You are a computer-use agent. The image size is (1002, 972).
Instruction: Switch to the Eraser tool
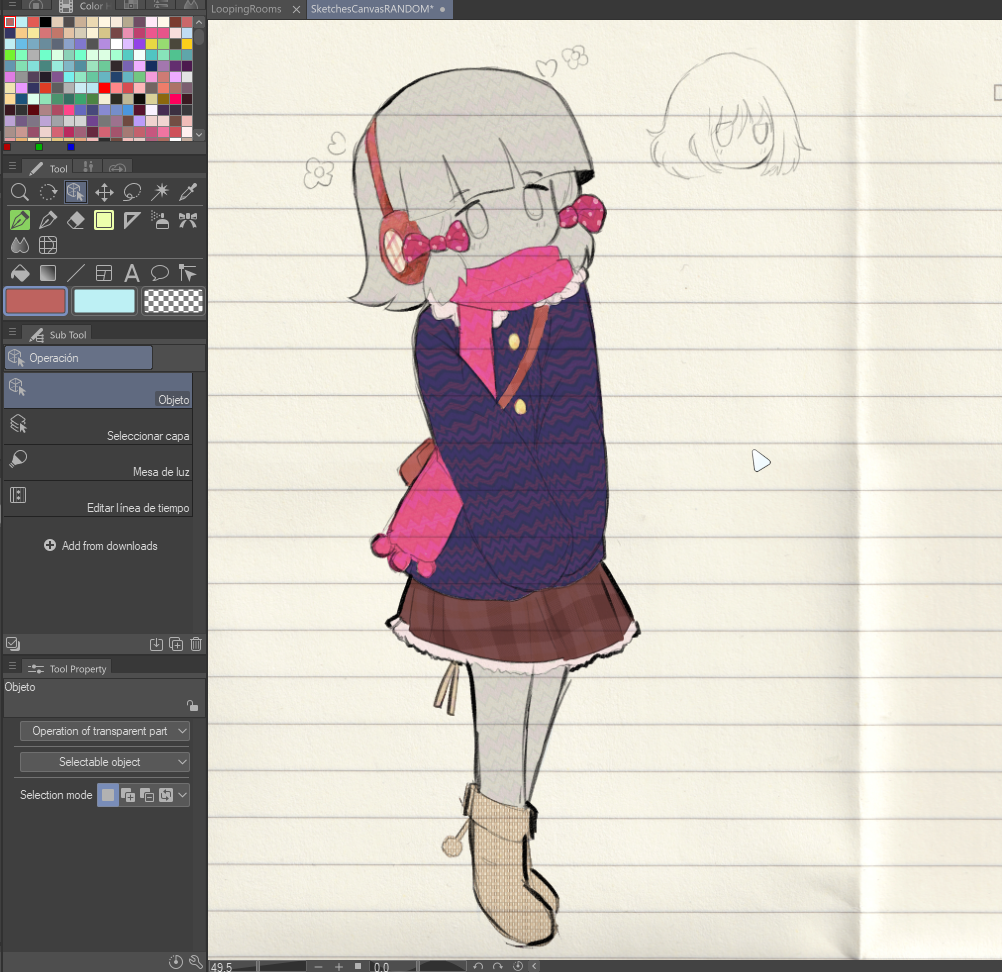pyautogui.click(x=76, y=220)
